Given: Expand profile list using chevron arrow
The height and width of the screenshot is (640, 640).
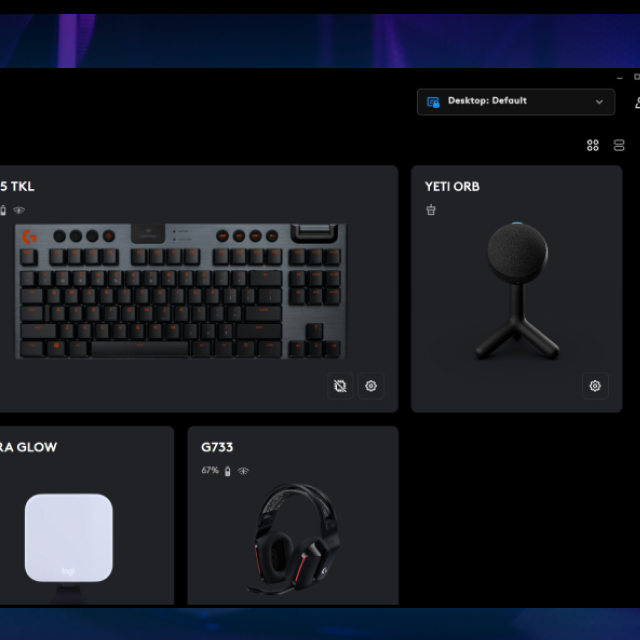Looking at the screenshot, I should 599,102.
